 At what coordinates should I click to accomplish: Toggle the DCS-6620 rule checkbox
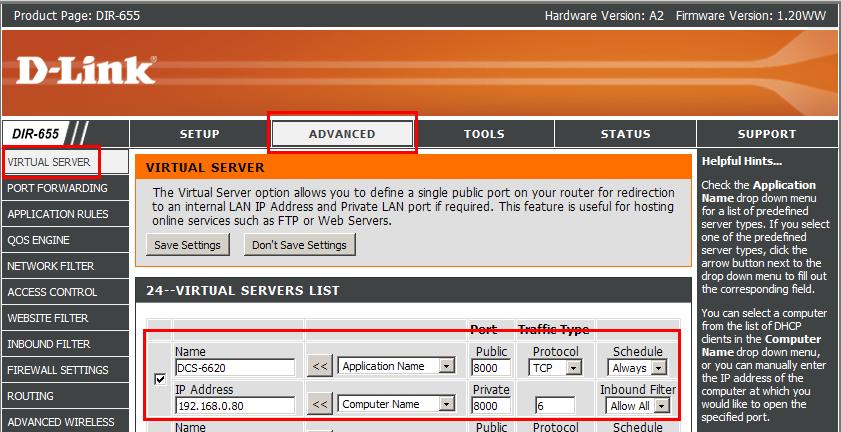point(160,379)
